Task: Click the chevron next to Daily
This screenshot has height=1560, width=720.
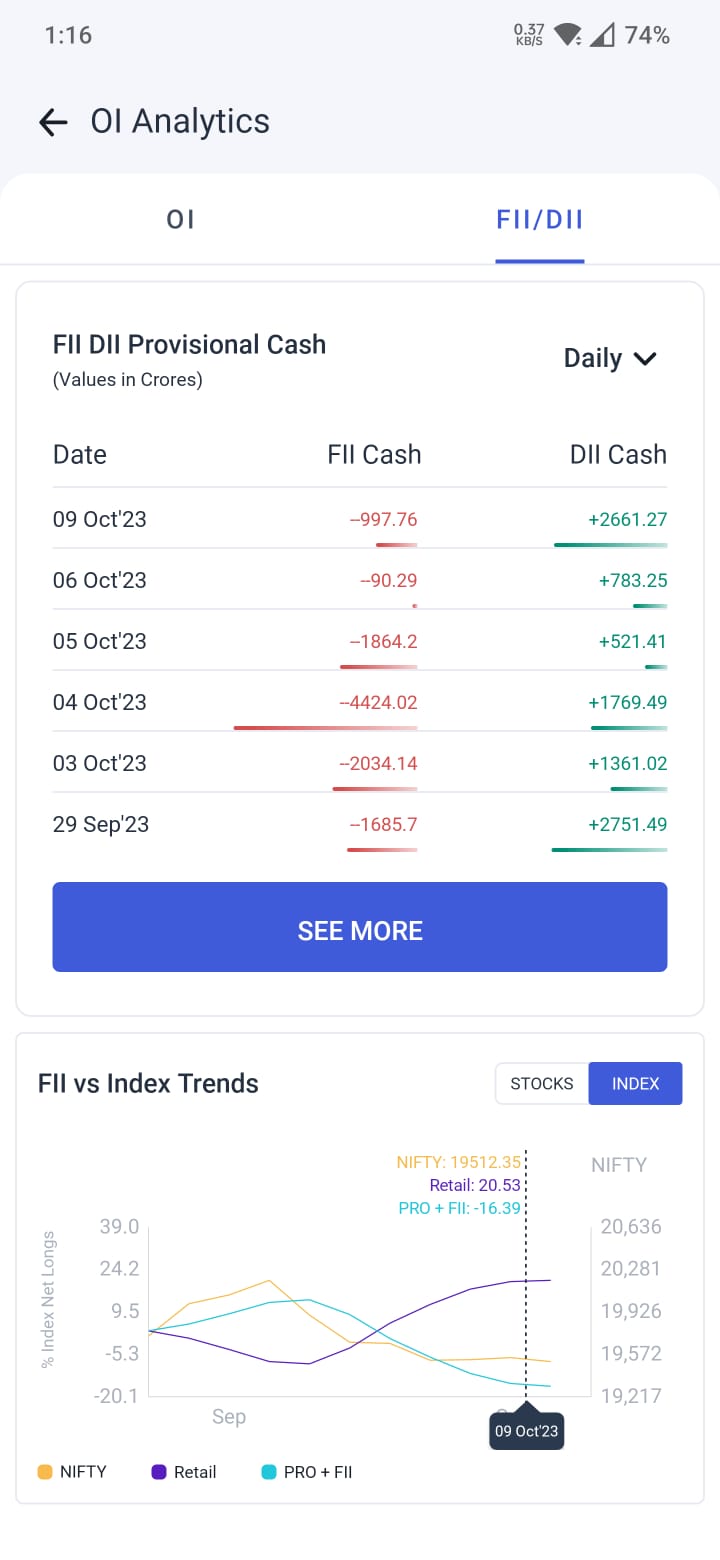Action: pyautogui.click(x=645, y=358)
